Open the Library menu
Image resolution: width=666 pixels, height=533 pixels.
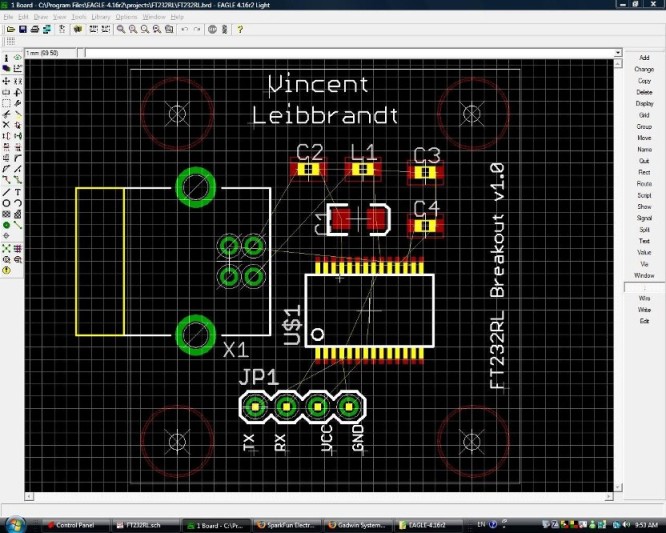pyautogui.click(x=101, y=17)
